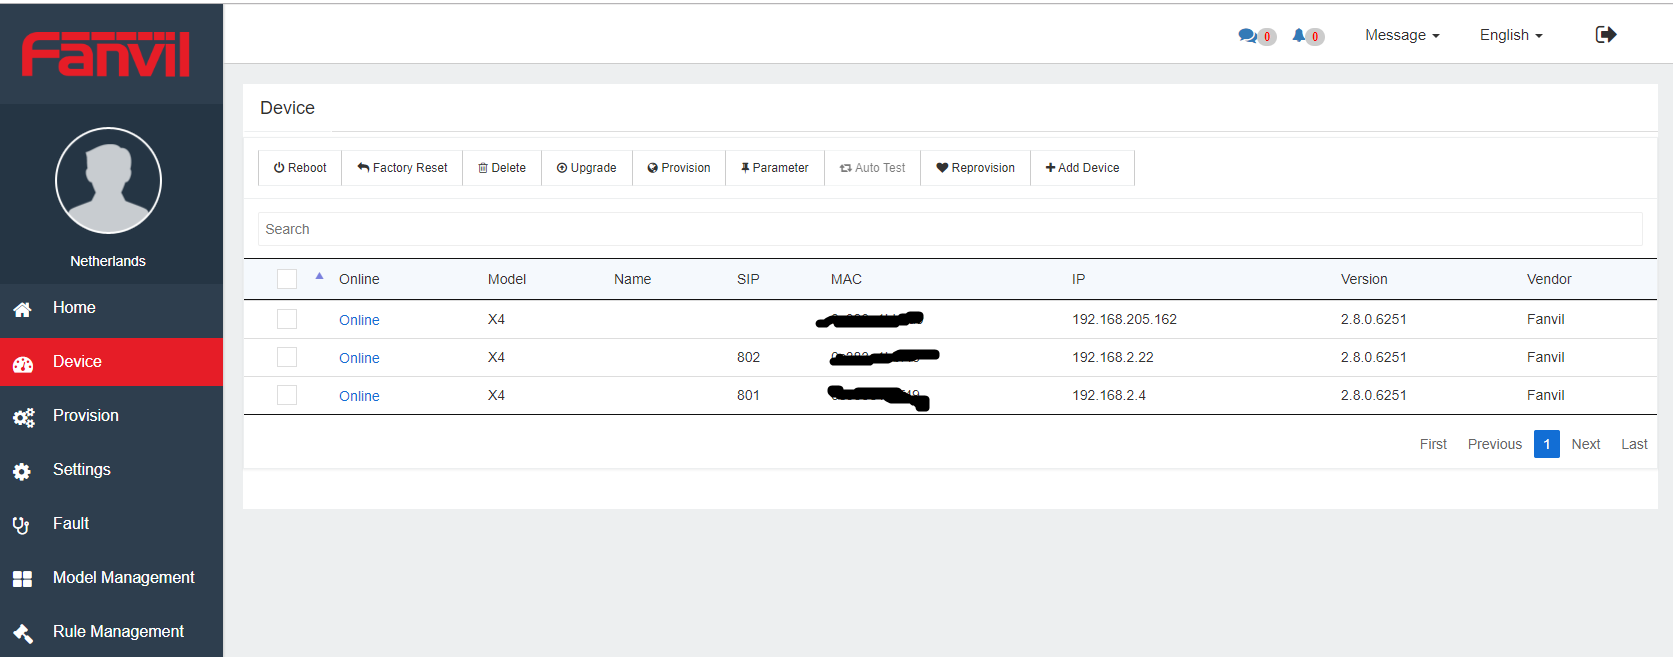
Task: Open Rule Management in the sidebar
Action: coord(111,632)
